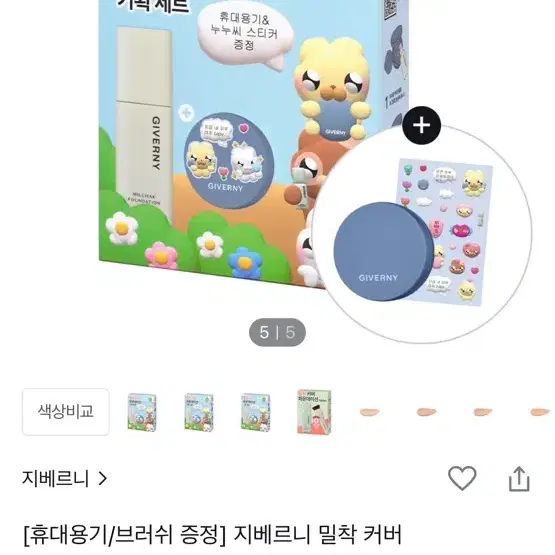Choose the third foundation shade swatch

tap(483, 412)
